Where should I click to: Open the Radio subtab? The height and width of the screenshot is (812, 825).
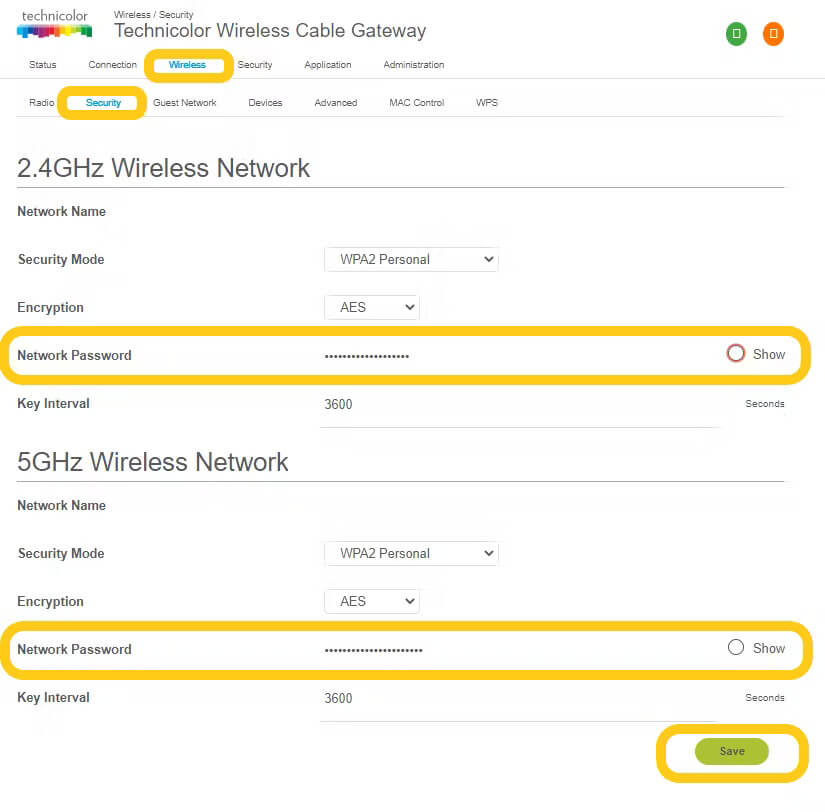tap(42, 103)
